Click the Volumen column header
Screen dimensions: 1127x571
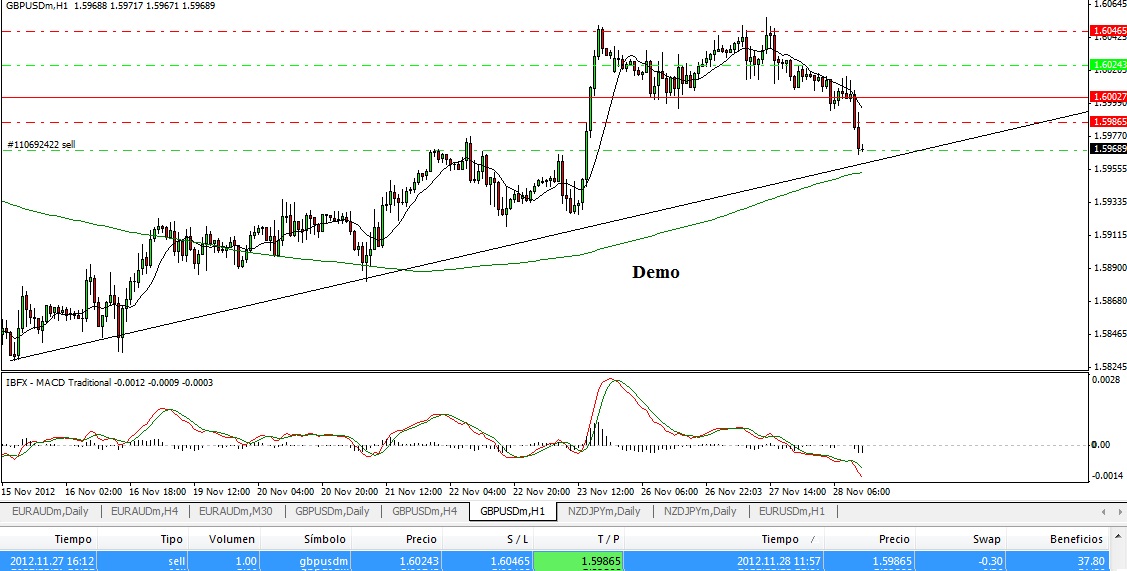pyautogui.click(x=232, y=539)
